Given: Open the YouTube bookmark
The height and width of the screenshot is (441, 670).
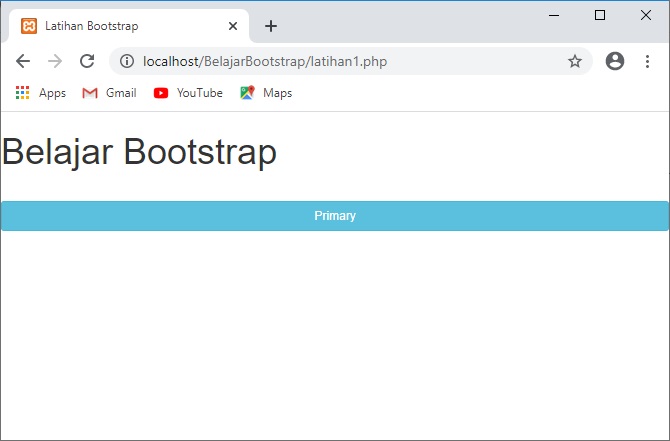Looking at the screenshot, I should tap(188, 93).
